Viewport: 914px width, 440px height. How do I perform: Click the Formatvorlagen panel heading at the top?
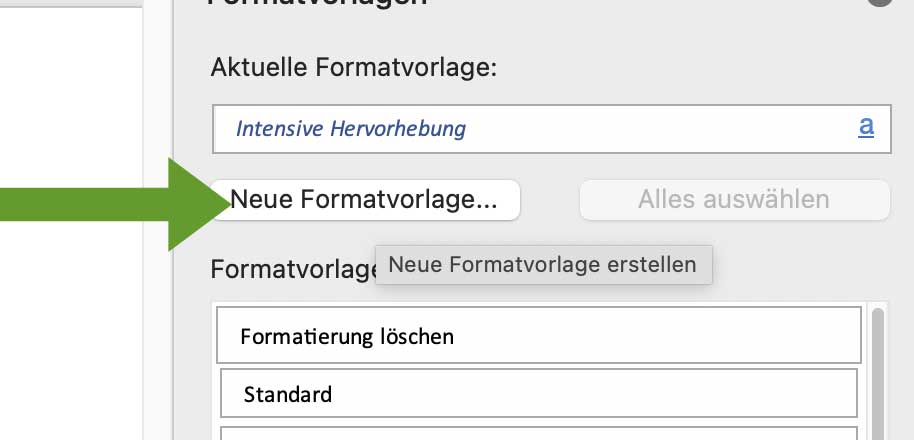tap(318, 3)
